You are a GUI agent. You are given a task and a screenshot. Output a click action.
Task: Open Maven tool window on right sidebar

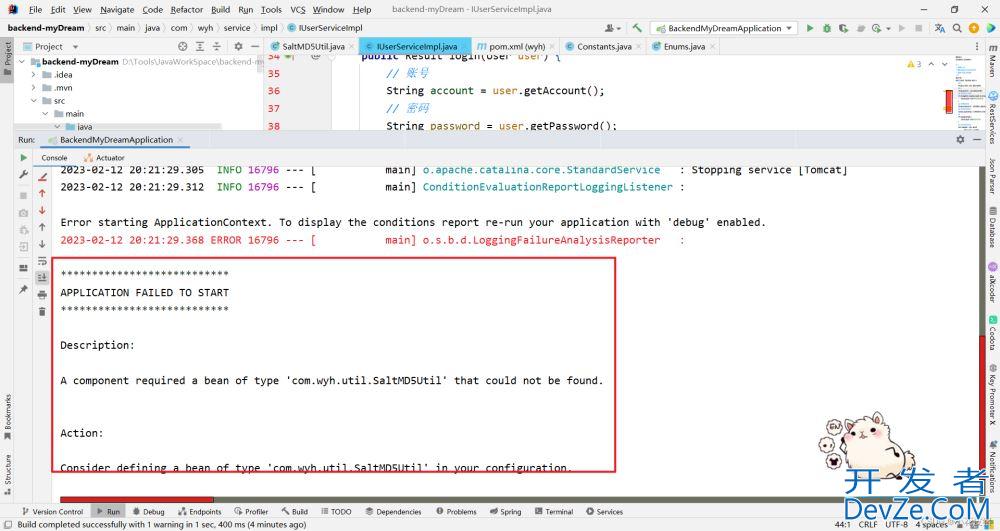click(x=993, y=61)
